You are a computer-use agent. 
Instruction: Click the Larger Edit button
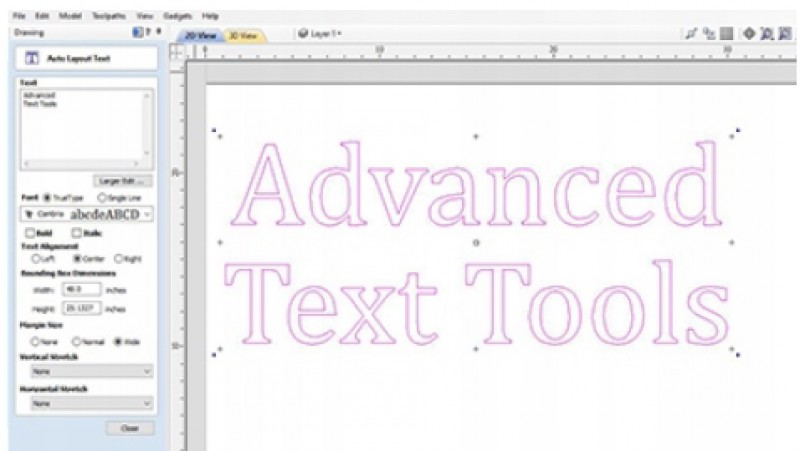point(123,181)
